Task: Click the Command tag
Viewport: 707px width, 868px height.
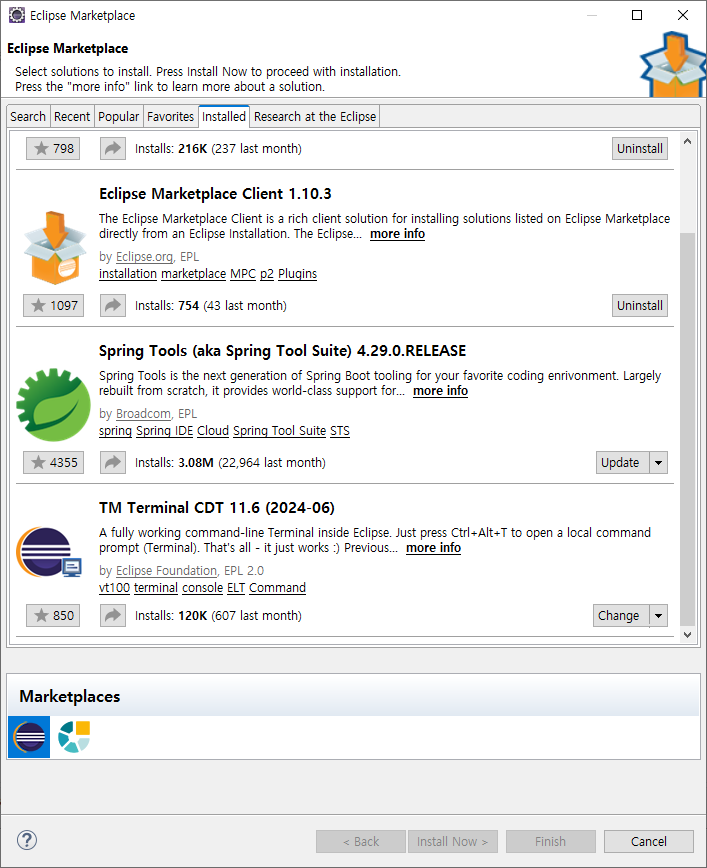Action: [277, 588]
